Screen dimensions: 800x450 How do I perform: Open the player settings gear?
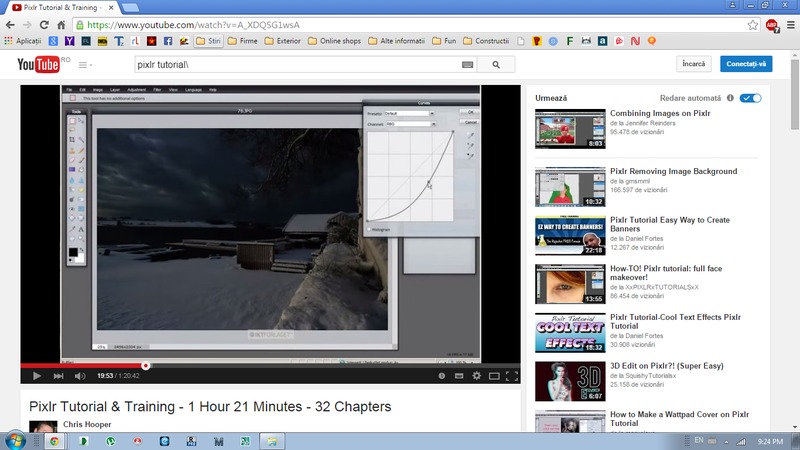click(x=477, y=376)
